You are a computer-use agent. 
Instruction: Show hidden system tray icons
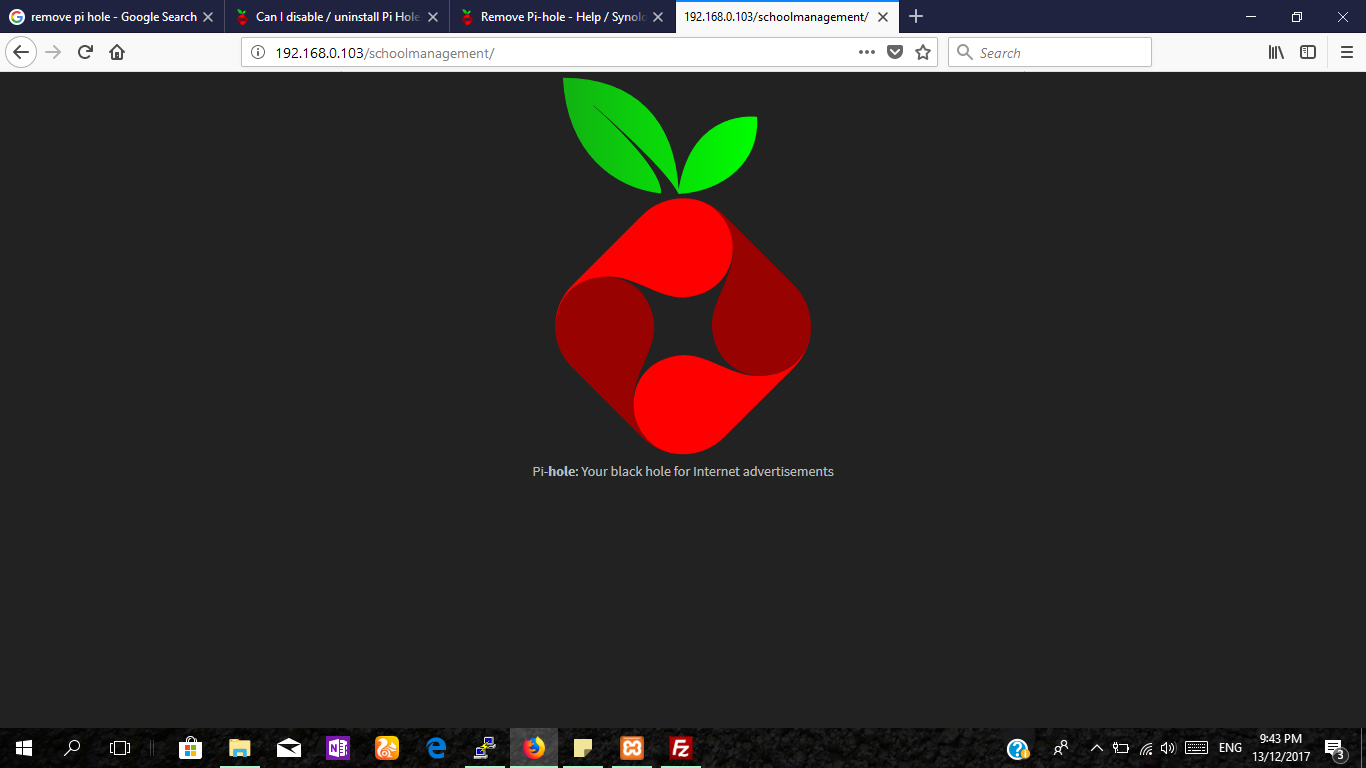tap(1097, 748)
